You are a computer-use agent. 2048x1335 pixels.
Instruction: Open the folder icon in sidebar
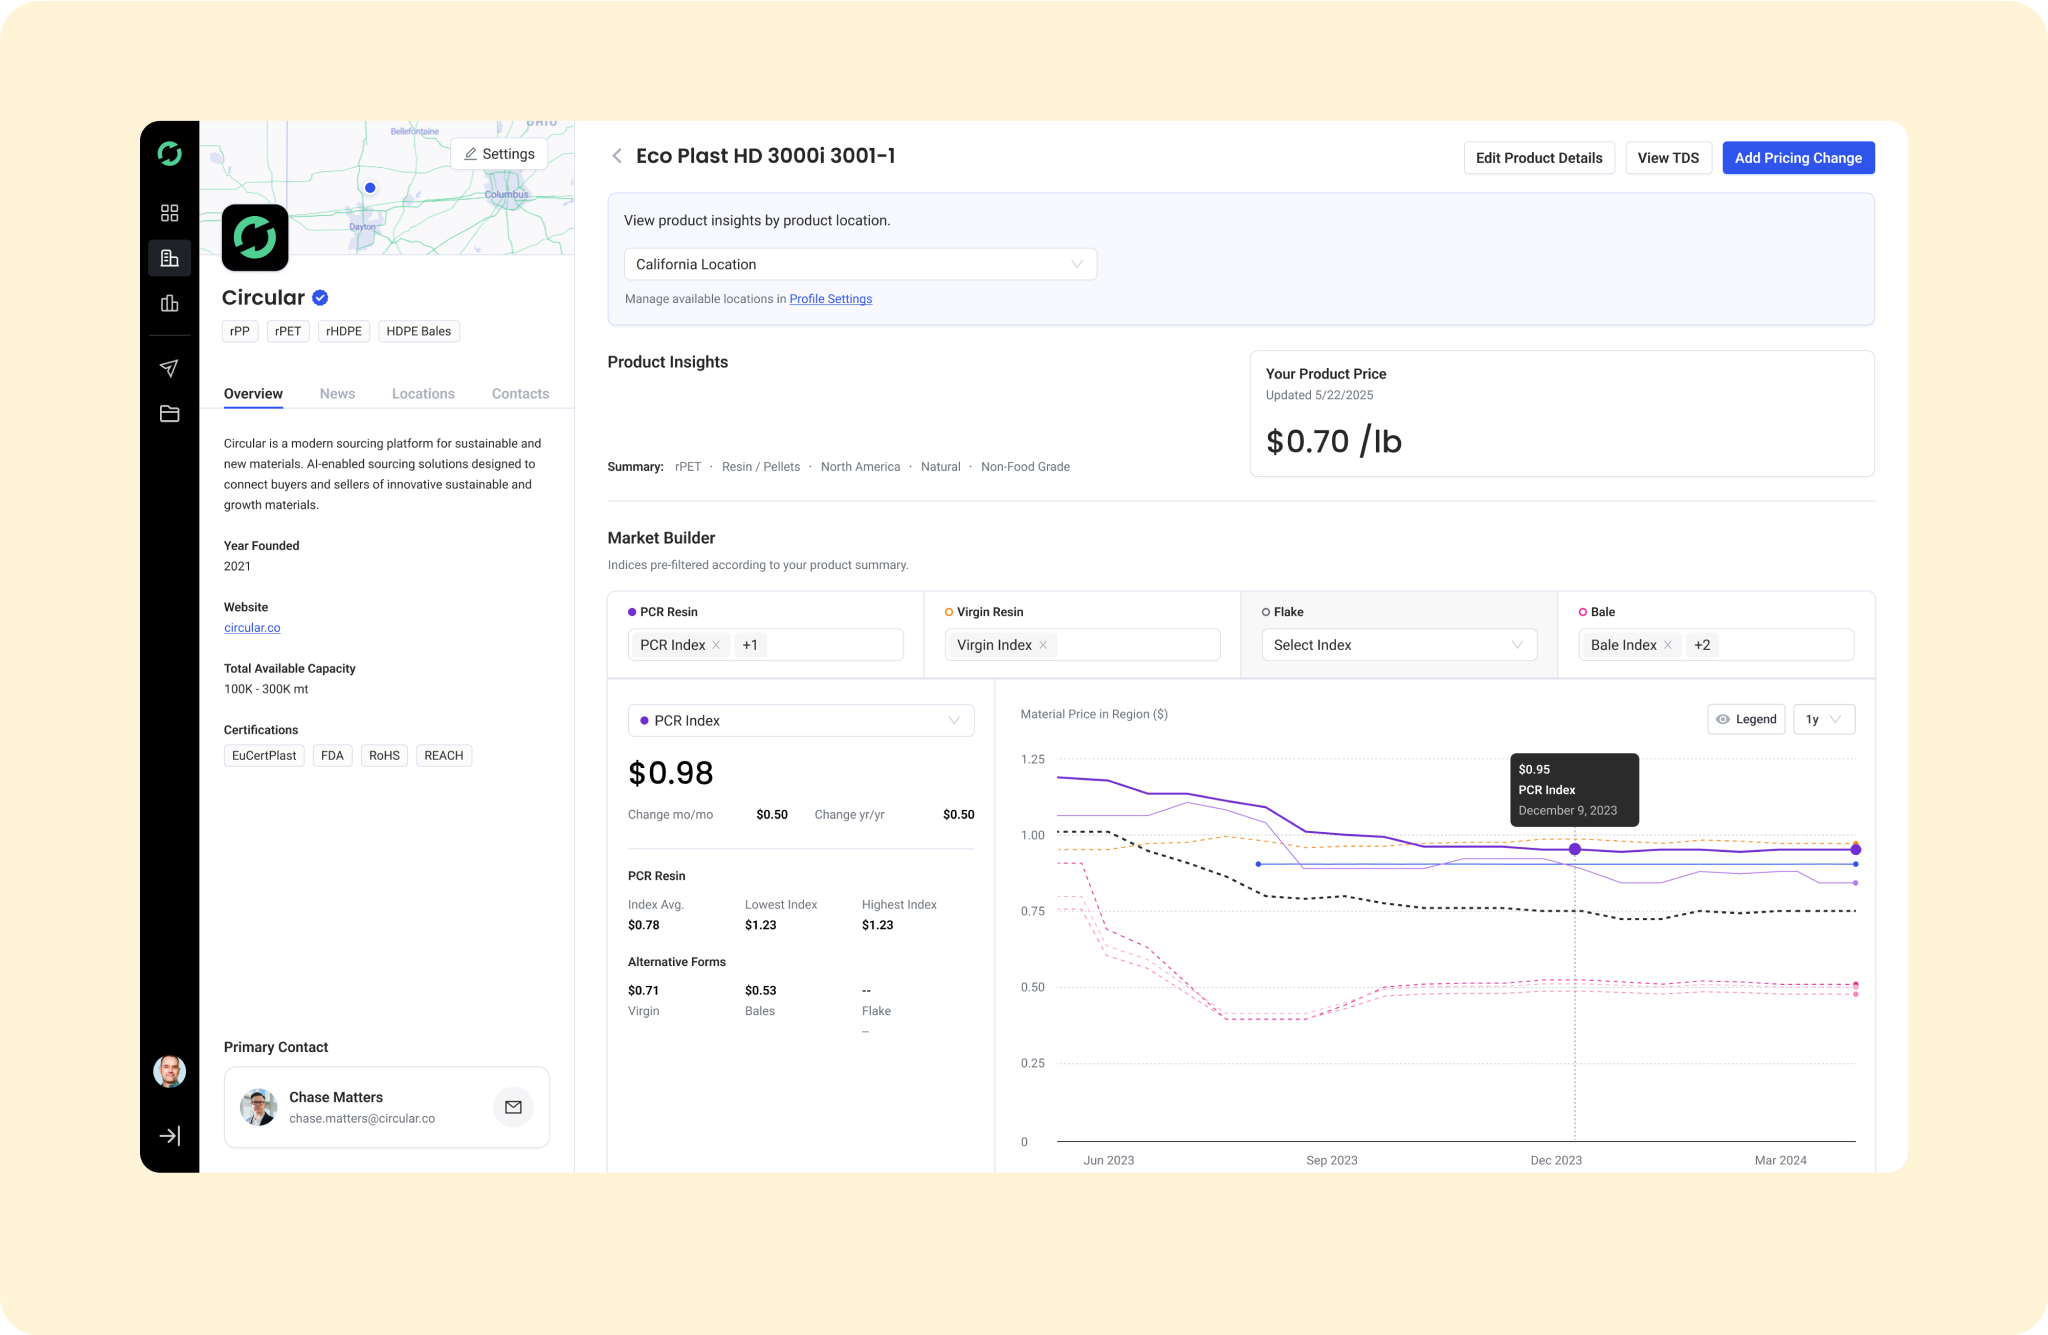click(x=169, y=413)
